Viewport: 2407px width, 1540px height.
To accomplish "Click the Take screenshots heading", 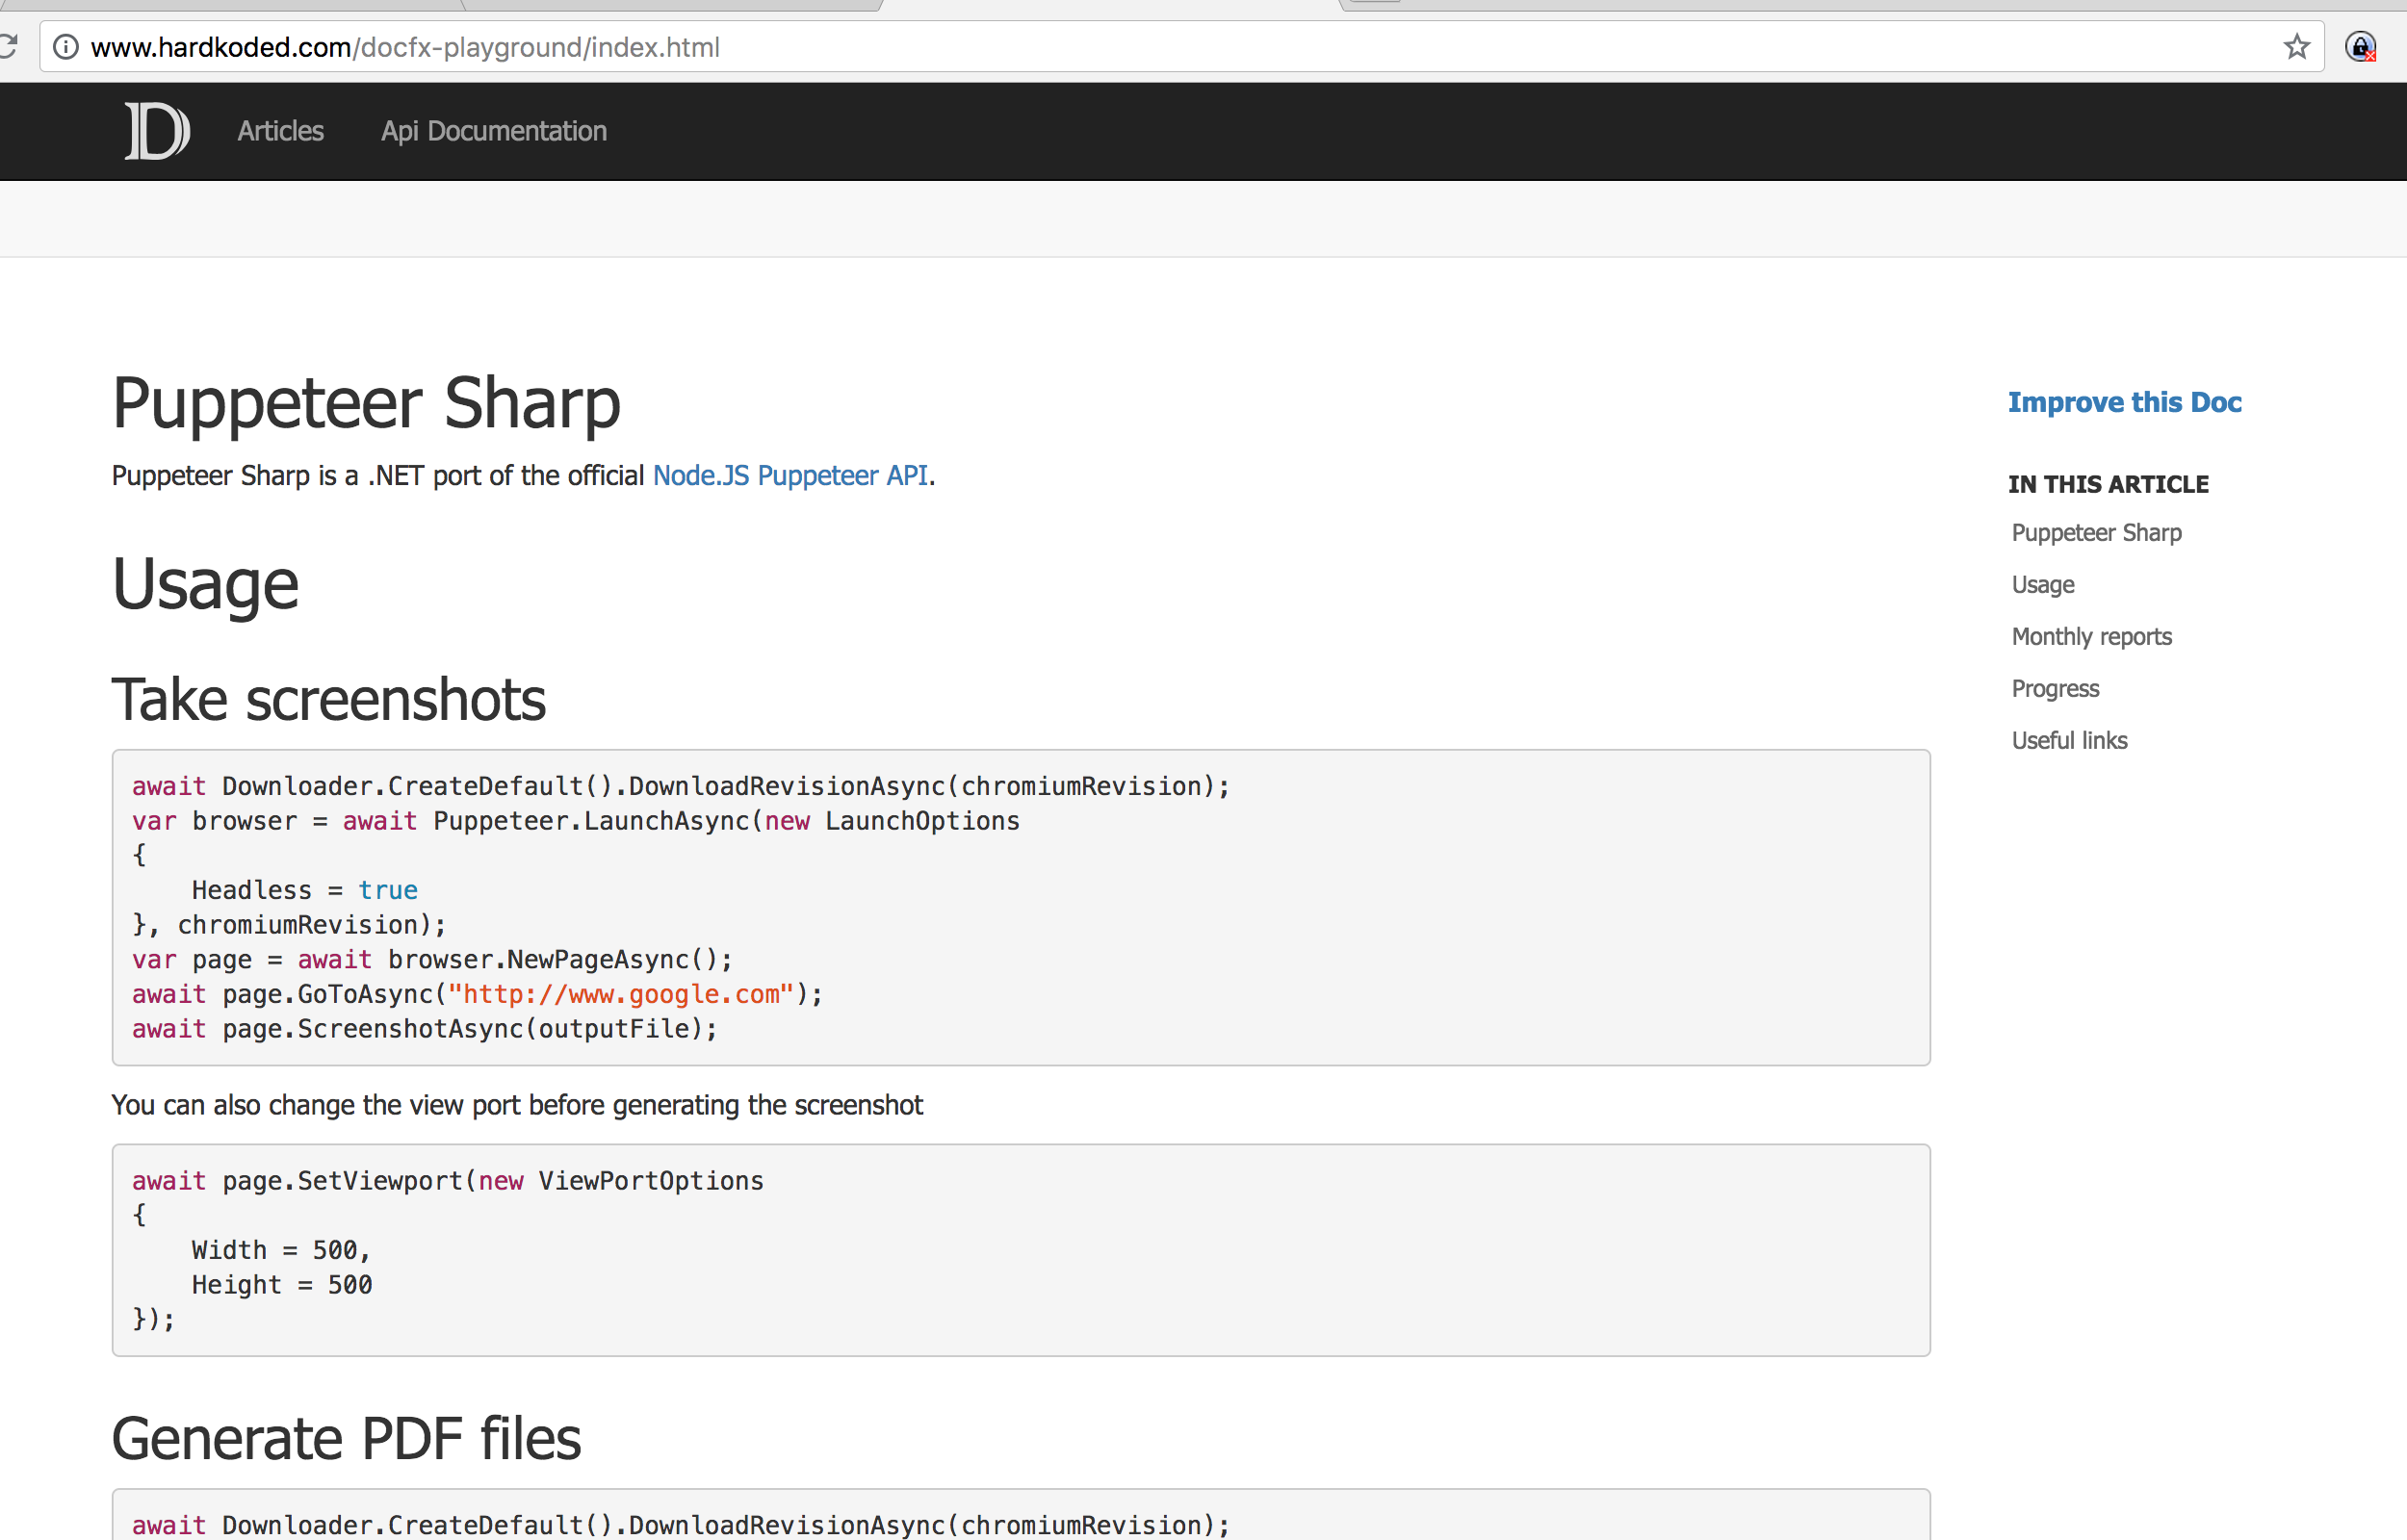I will click(x=328, y=699).
